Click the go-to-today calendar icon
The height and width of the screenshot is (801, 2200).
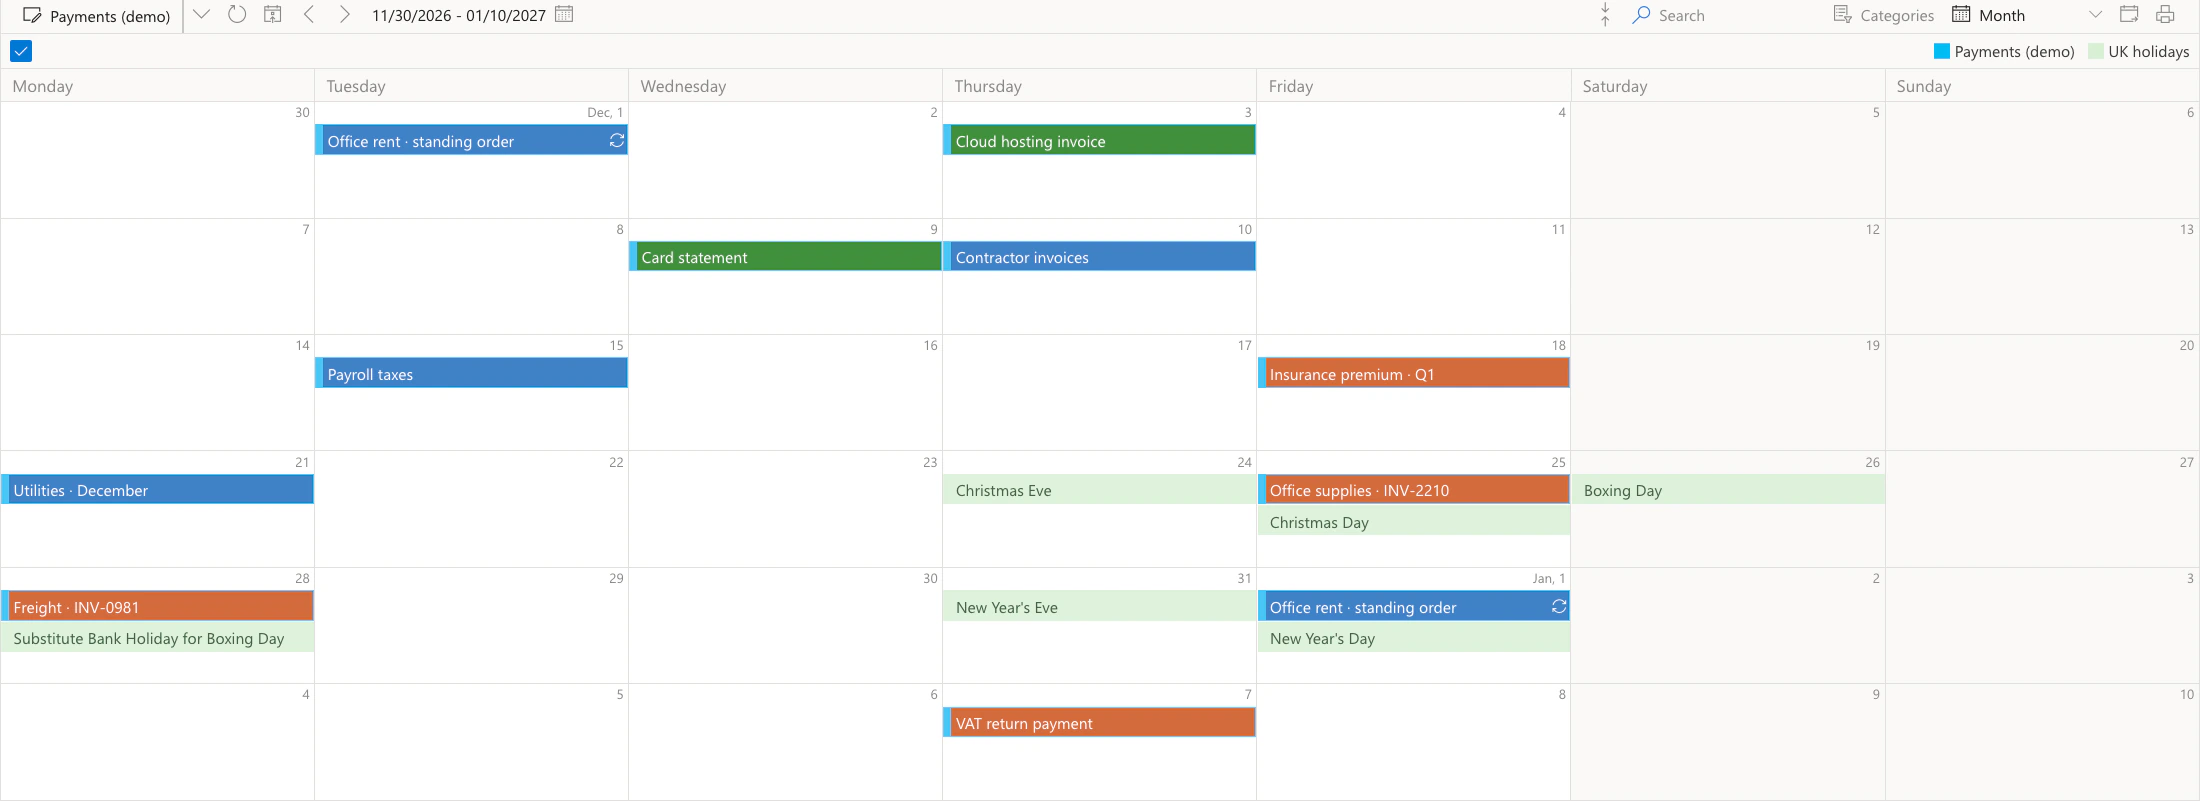272,15
